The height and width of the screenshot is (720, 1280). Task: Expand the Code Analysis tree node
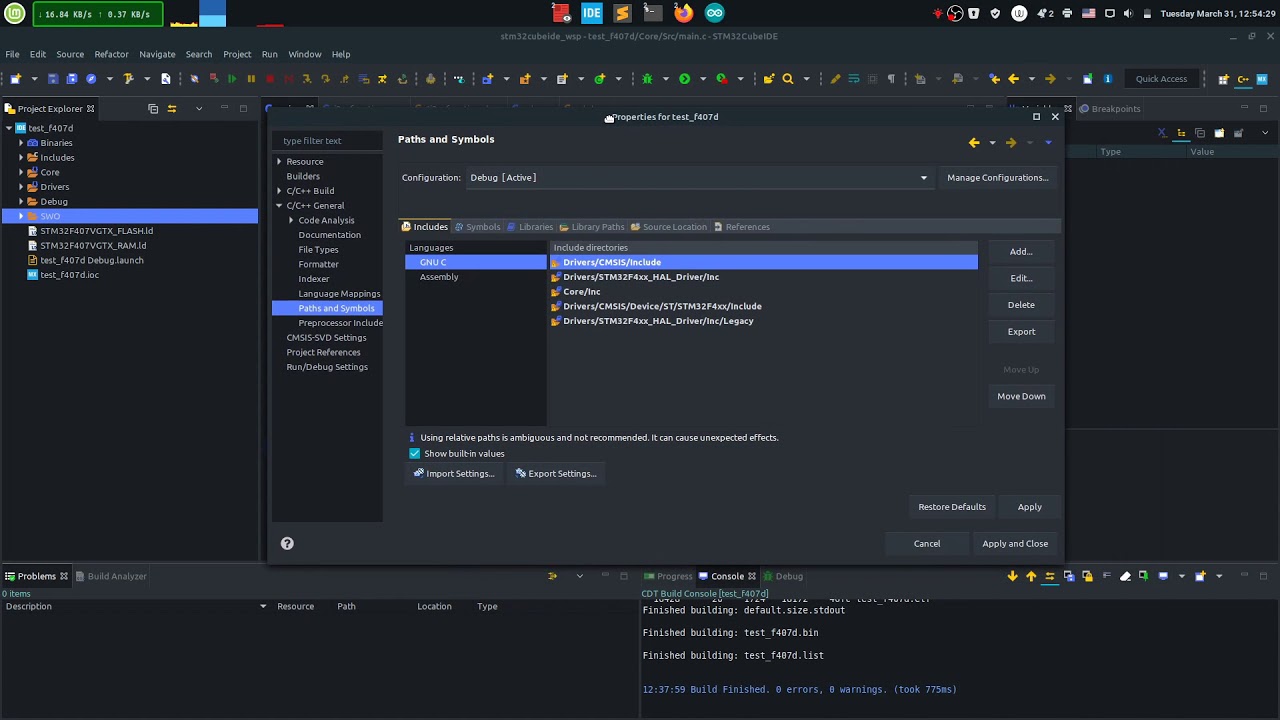click(x=291, y=220)
